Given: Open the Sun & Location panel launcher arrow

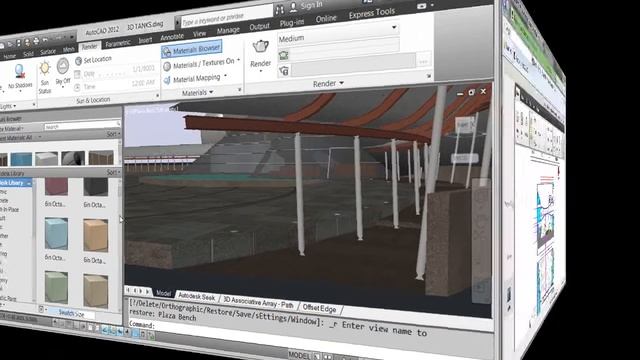Looking at the screenshot, I should (x=157, y=96).
